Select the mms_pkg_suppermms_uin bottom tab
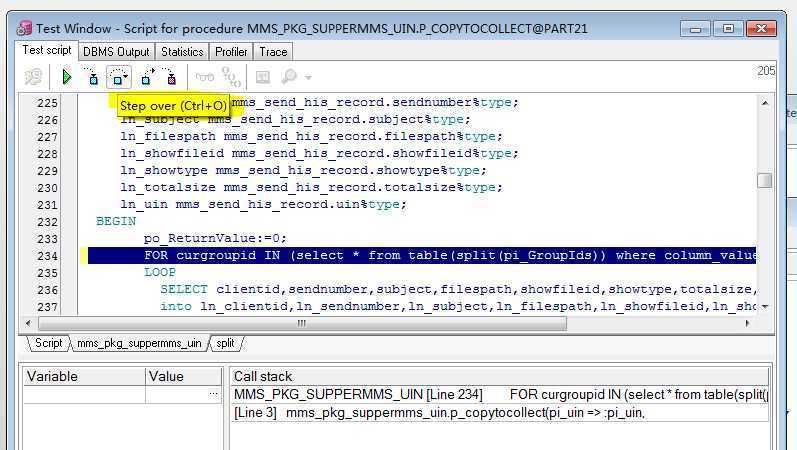This screenshot has width=797, height=450. pos(139,343)
